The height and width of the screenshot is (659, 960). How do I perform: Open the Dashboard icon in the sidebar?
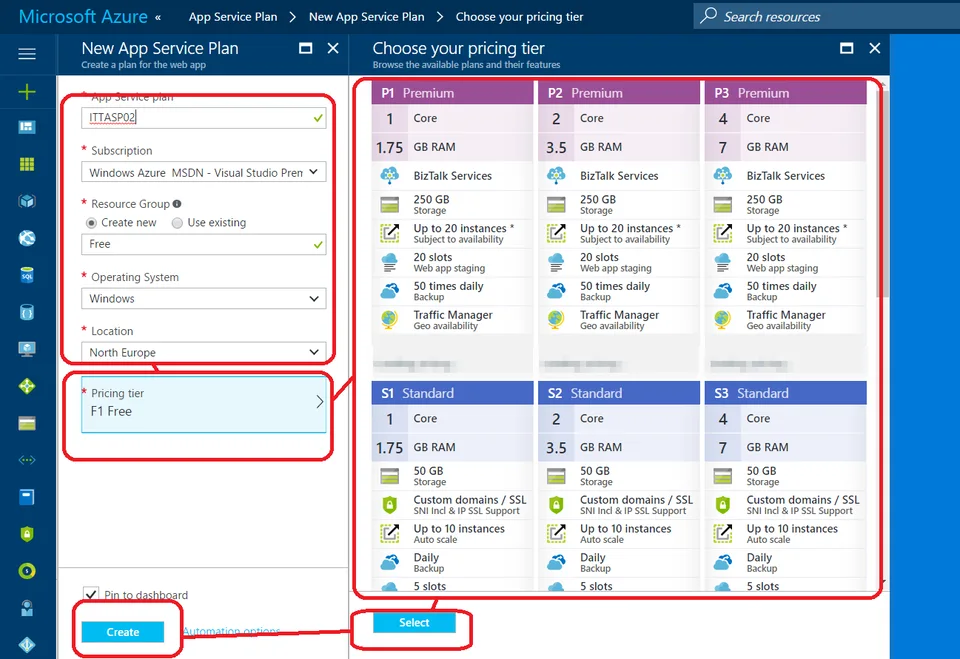(x=27, y=127)
